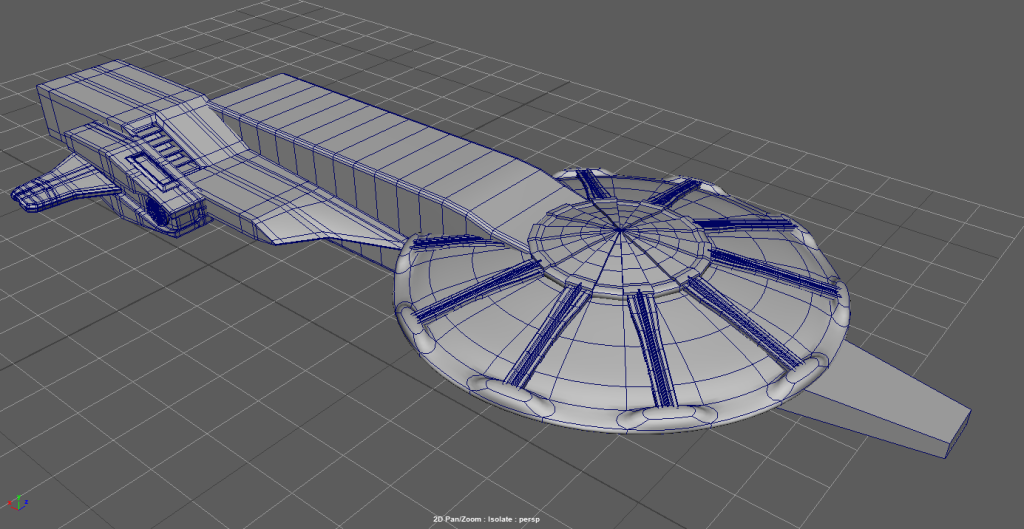Screen dimensions: 1024x529
Task: Click the XYZ axis orientation gizmo
Action: [16, 502]
